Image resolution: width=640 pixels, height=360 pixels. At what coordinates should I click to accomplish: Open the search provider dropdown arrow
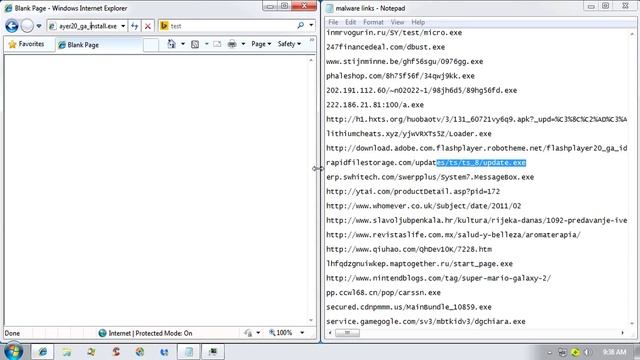[x=311, y=26]
